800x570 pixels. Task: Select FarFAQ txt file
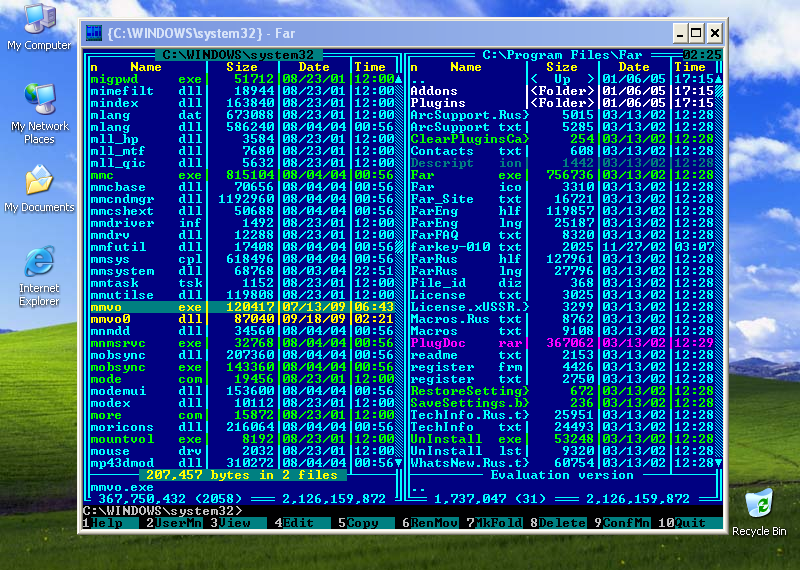[x=562, y=235]
